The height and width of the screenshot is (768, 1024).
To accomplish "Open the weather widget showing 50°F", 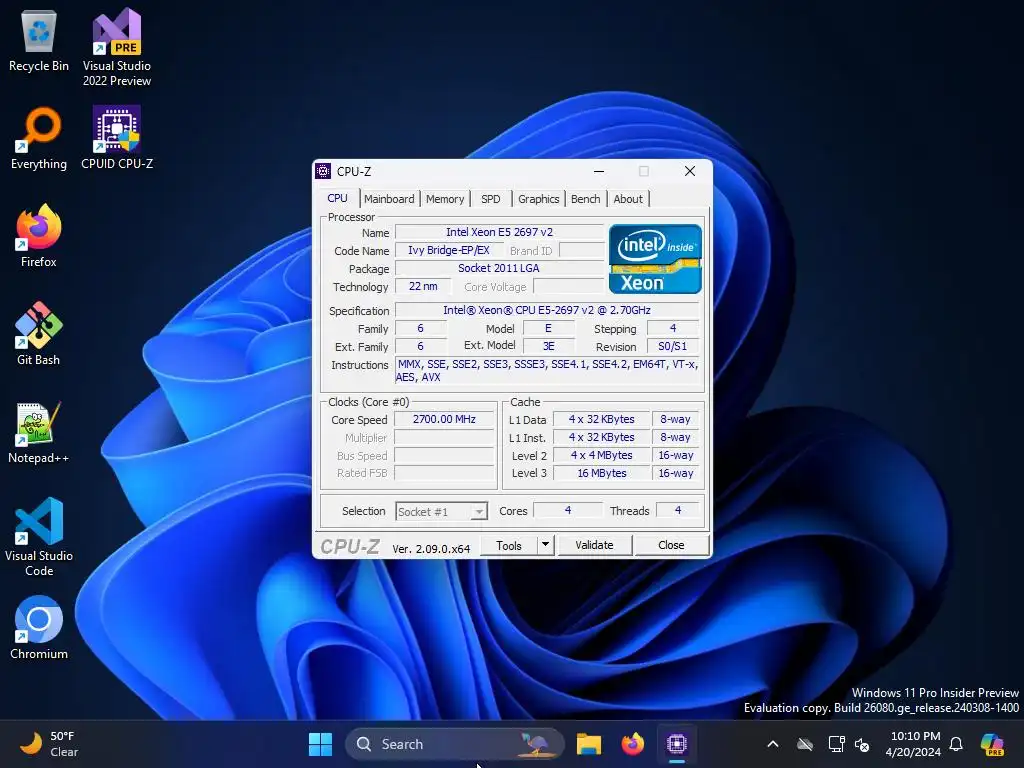I will coord(49,744).
